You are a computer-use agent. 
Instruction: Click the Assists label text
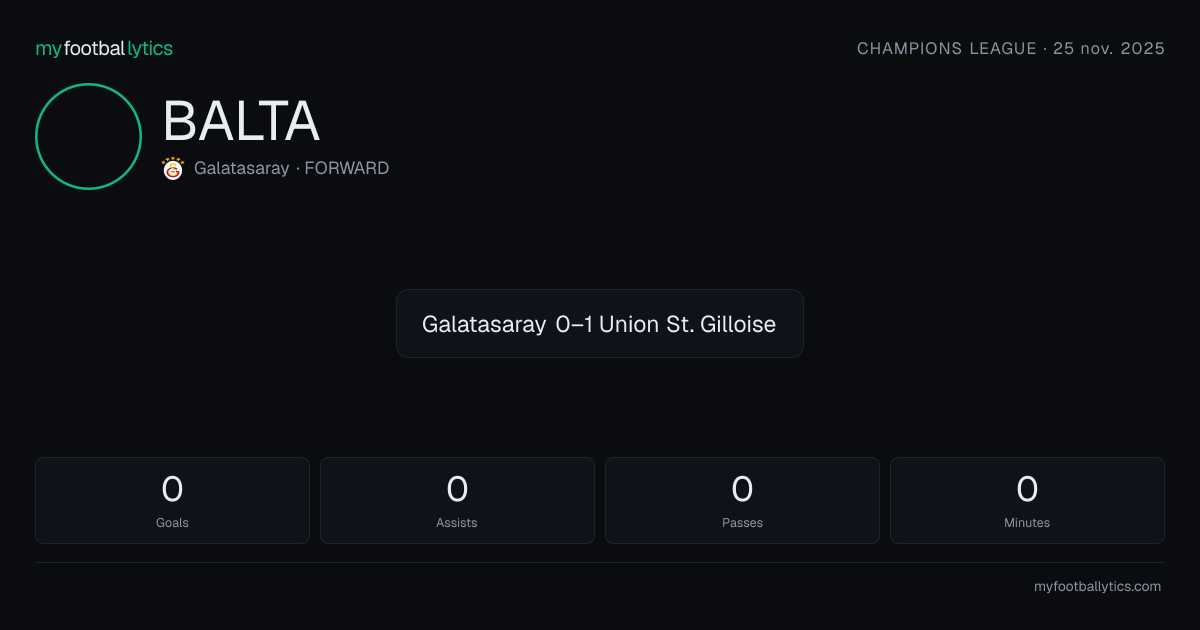[x=457, y=523]
